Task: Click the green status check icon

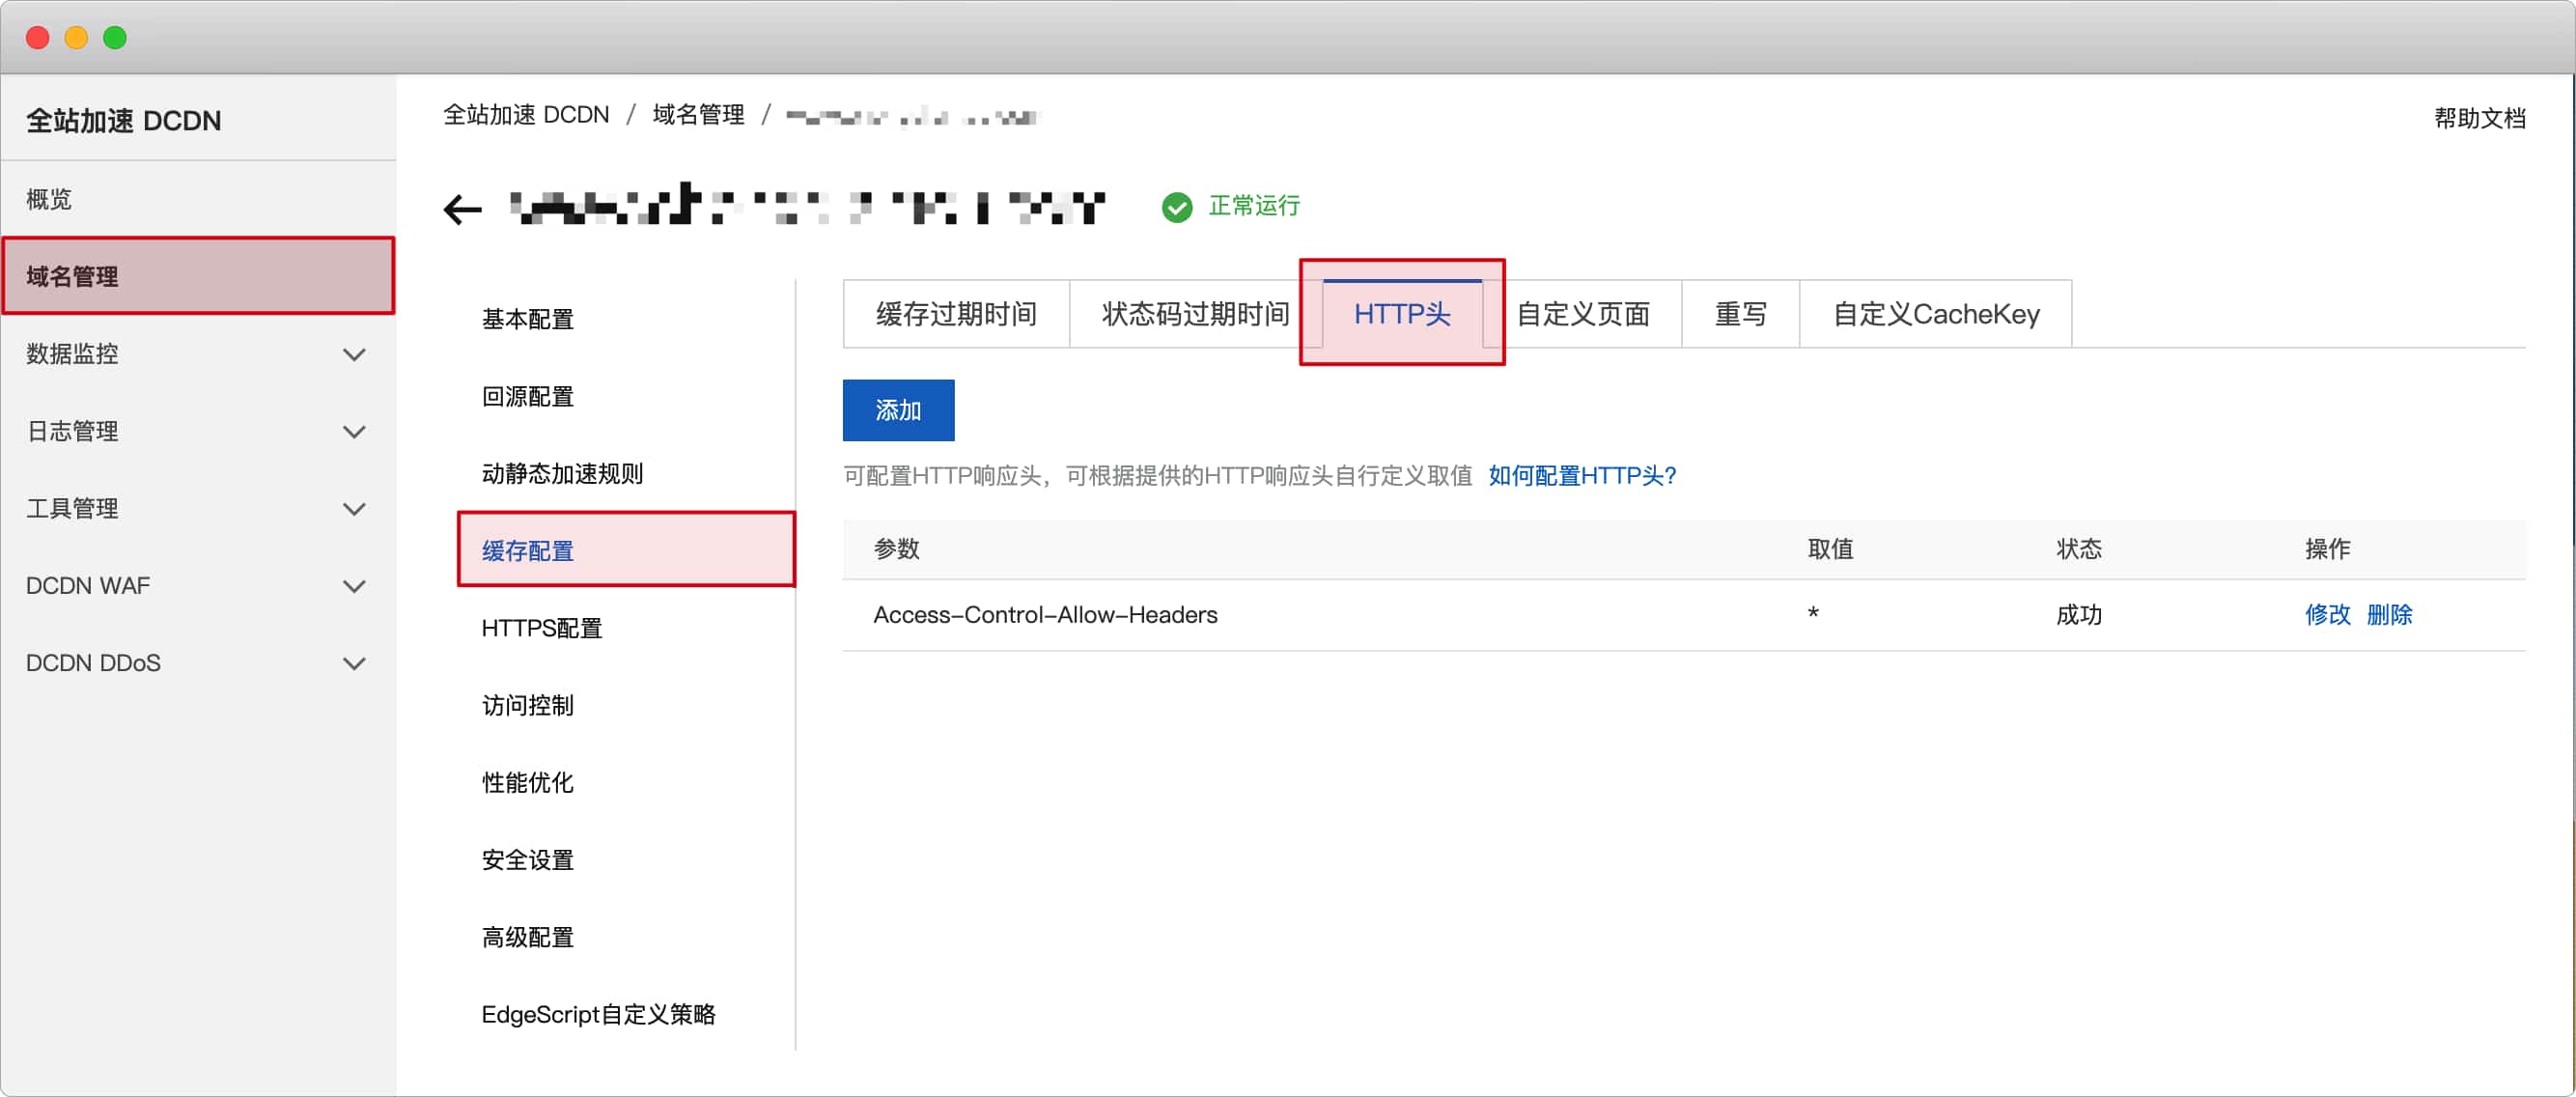Action: pyautogui.click(x=1177, y=207)
